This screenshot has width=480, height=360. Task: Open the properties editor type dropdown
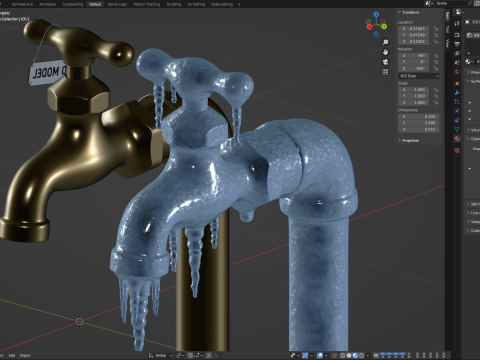click(460, 12)
